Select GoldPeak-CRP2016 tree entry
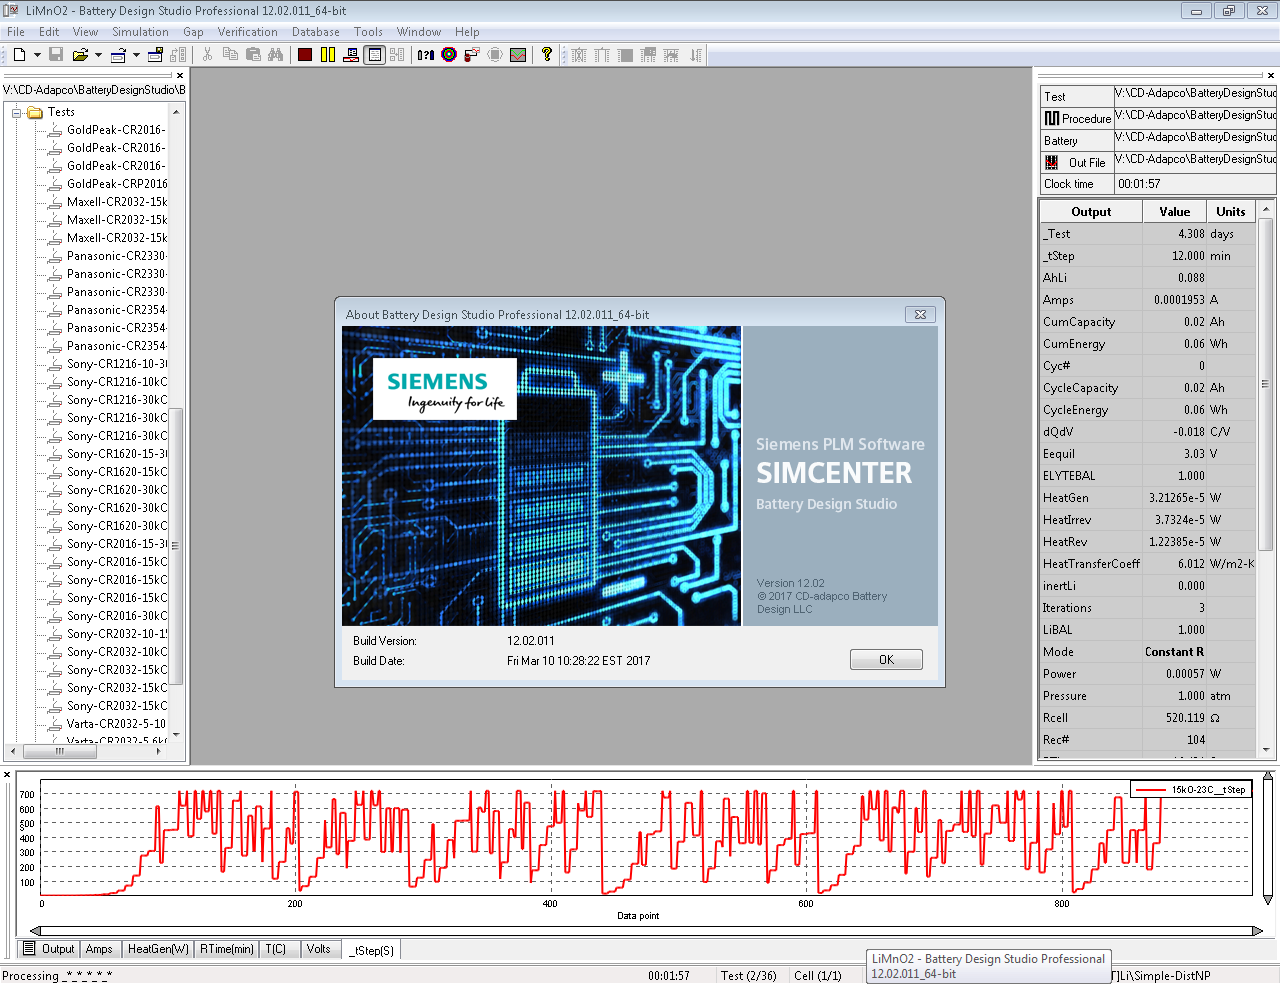The image size is (1280, 984). pyautogui.click(x=117, y=184)
